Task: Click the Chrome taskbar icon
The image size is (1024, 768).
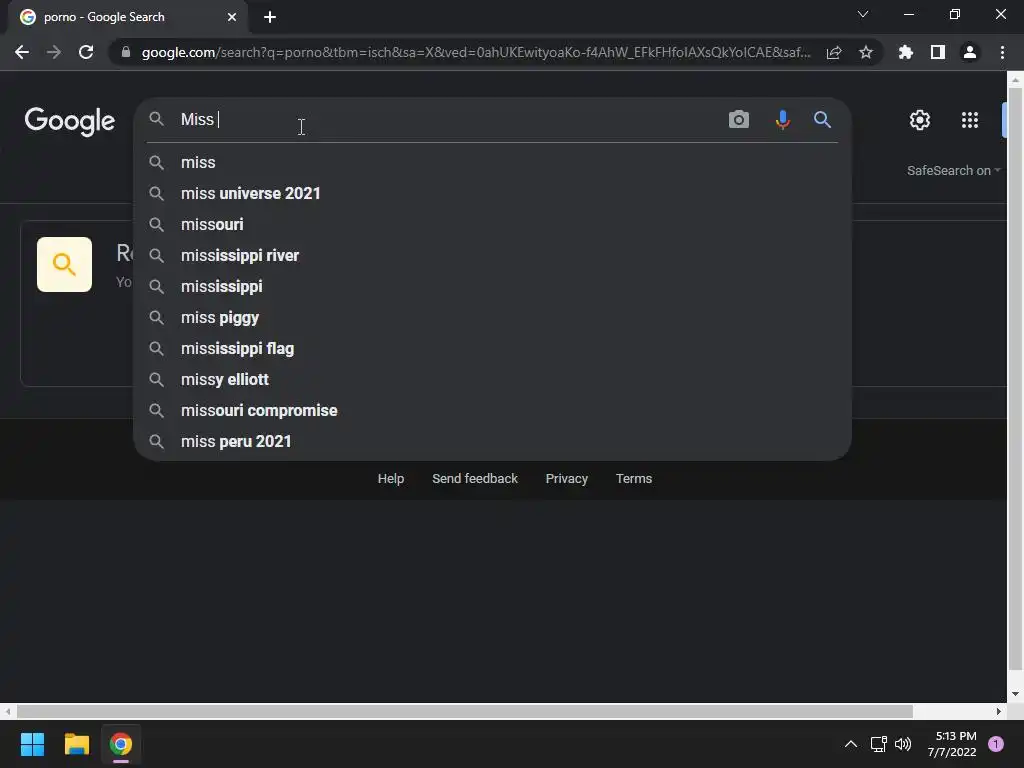Action: tap(121, 744)
